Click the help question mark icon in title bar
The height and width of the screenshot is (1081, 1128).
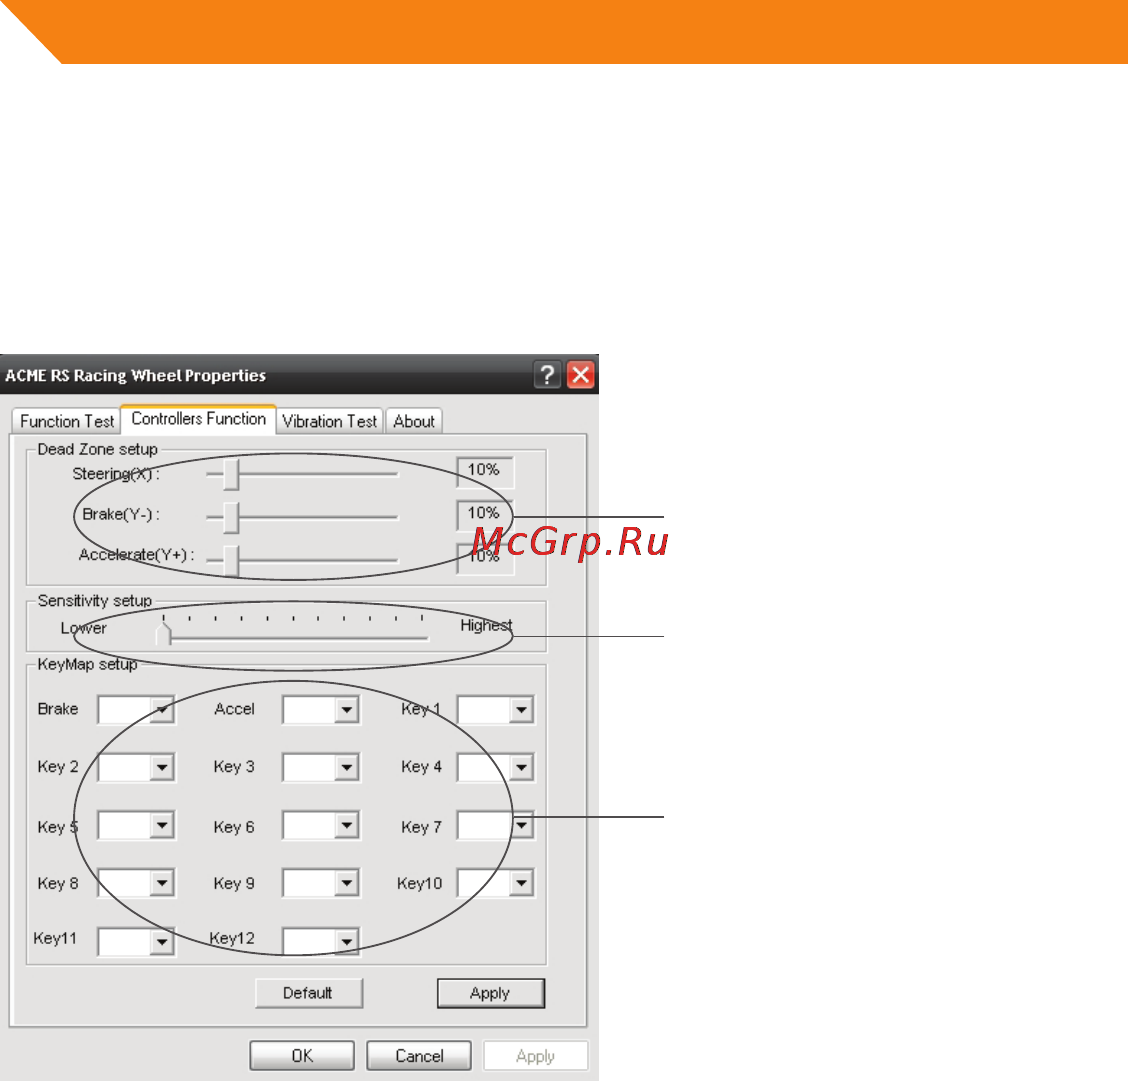click(x=547, y=375)
